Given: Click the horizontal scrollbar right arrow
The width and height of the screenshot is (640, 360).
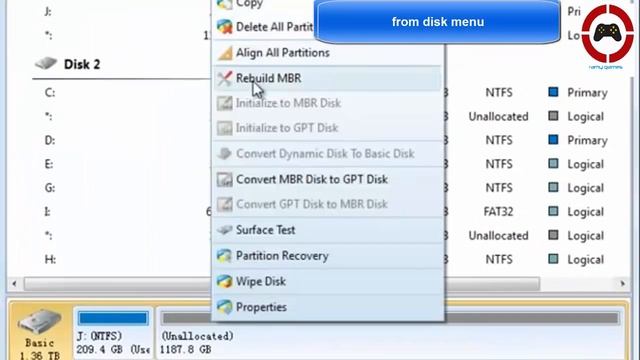Looking at the screenshot, I should (x=622, y=284).
